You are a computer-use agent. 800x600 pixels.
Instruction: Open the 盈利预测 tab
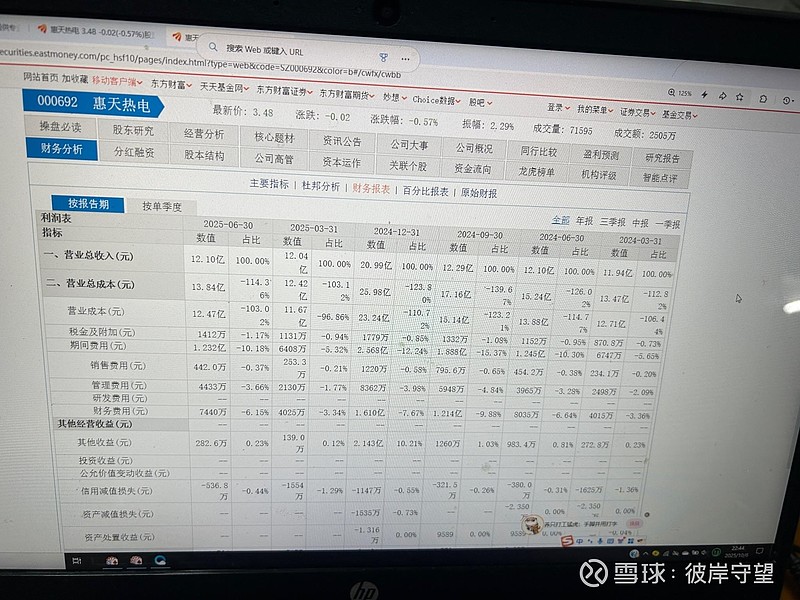click(x=602, y=155)
